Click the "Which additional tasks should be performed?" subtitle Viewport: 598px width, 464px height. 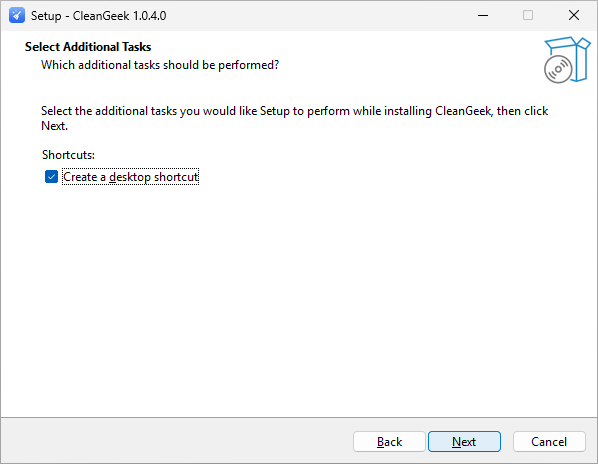coord(160,65)
